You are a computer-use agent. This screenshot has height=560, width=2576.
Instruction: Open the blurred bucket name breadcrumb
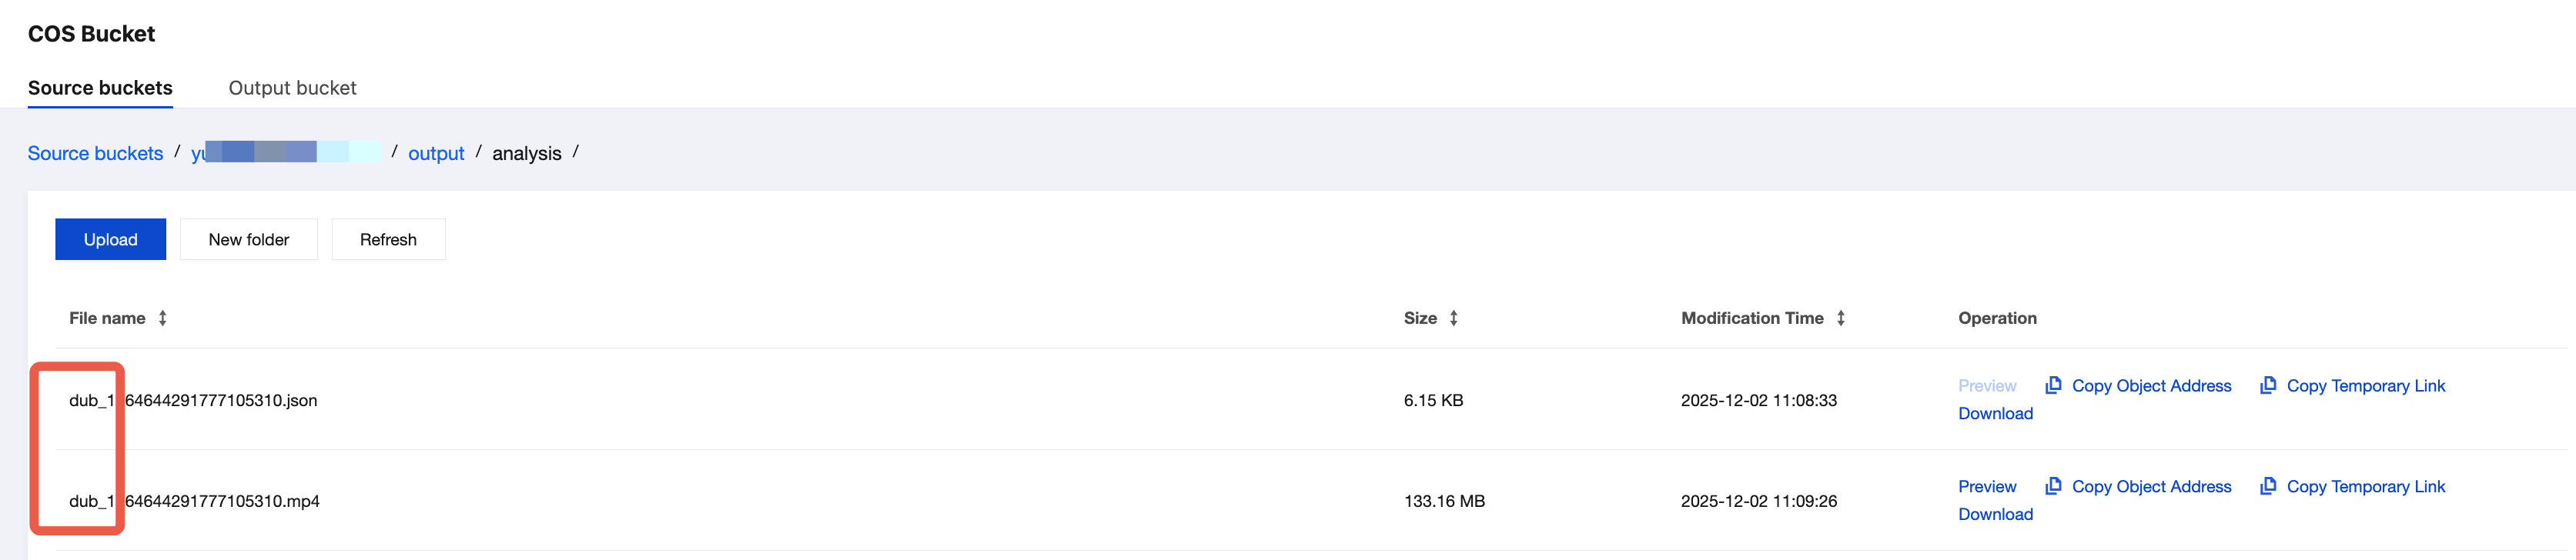coord(285,153)
